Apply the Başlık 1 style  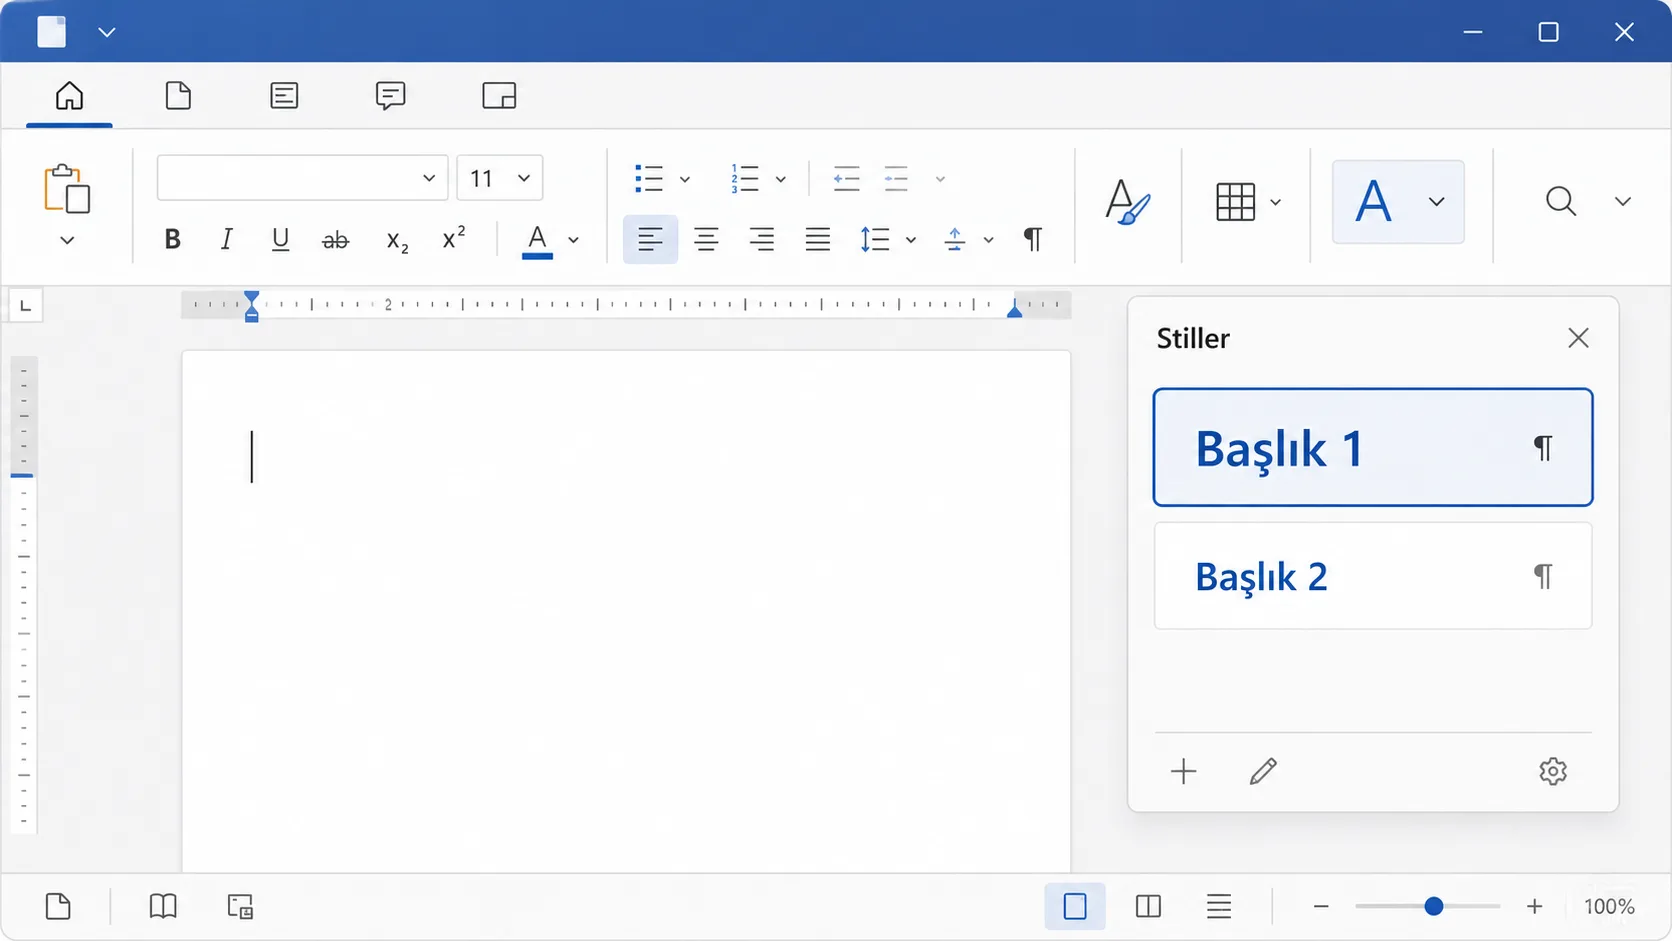1373,447
